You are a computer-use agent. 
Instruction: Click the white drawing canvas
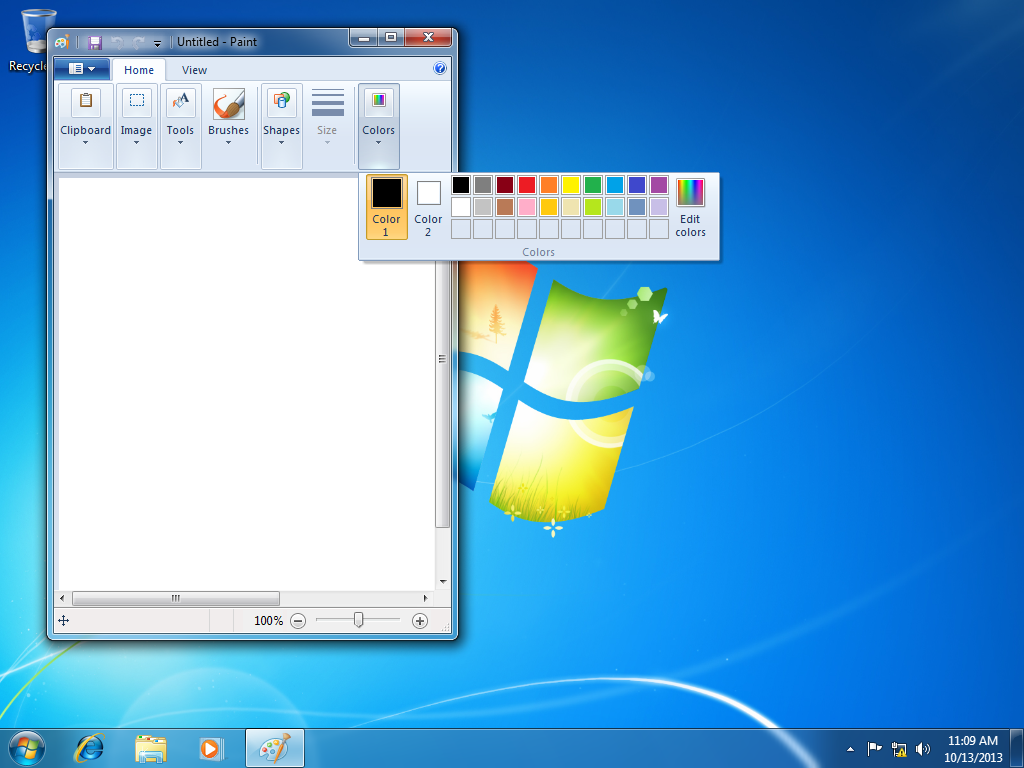tap(247, 383)
